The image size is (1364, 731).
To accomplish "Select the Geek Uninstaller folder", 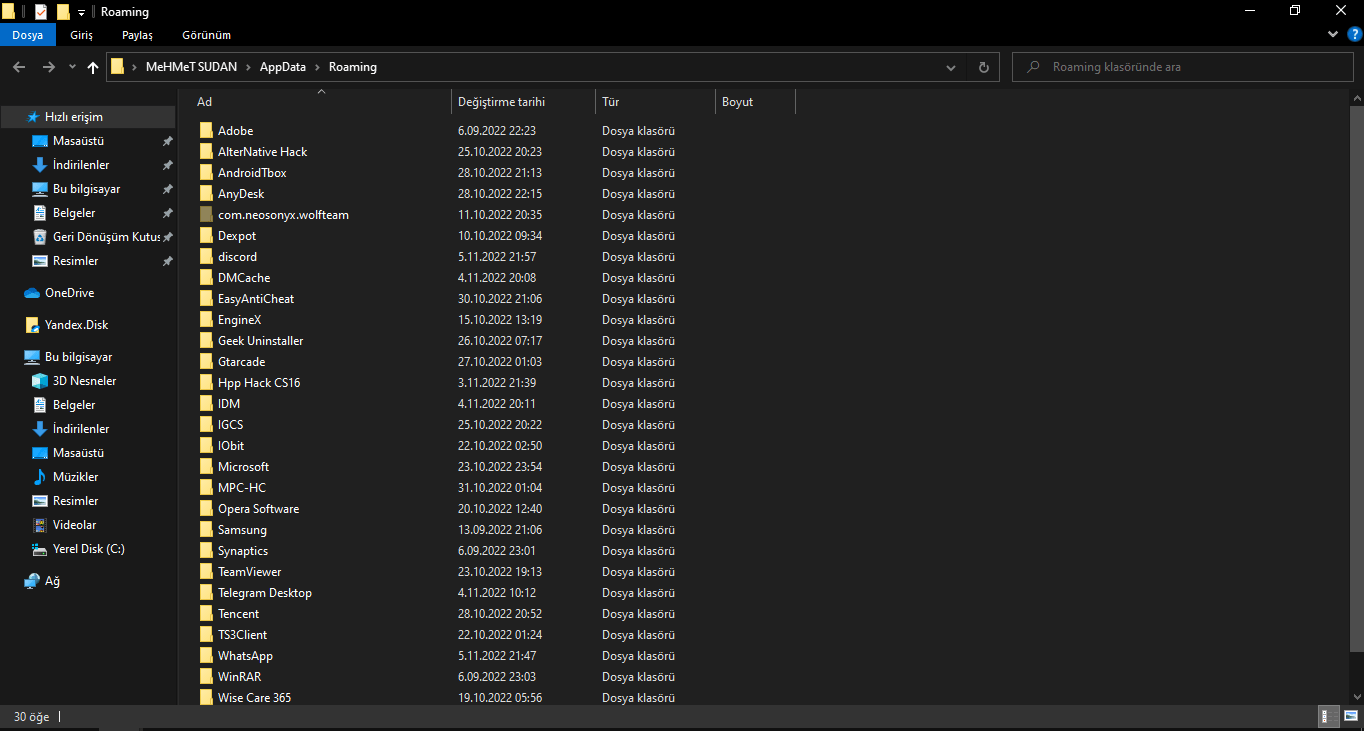I will click(x=260, y=341).
